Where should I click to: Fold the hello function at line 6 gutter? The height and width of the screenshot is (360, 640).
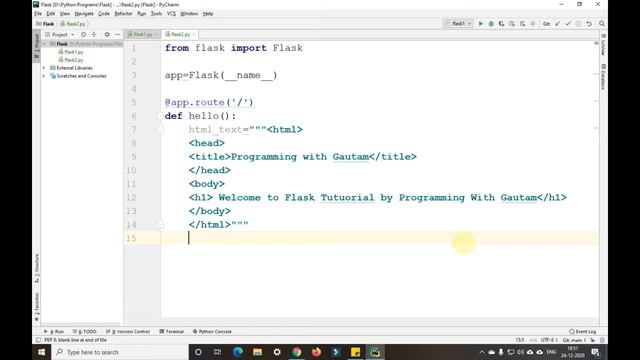160,116
